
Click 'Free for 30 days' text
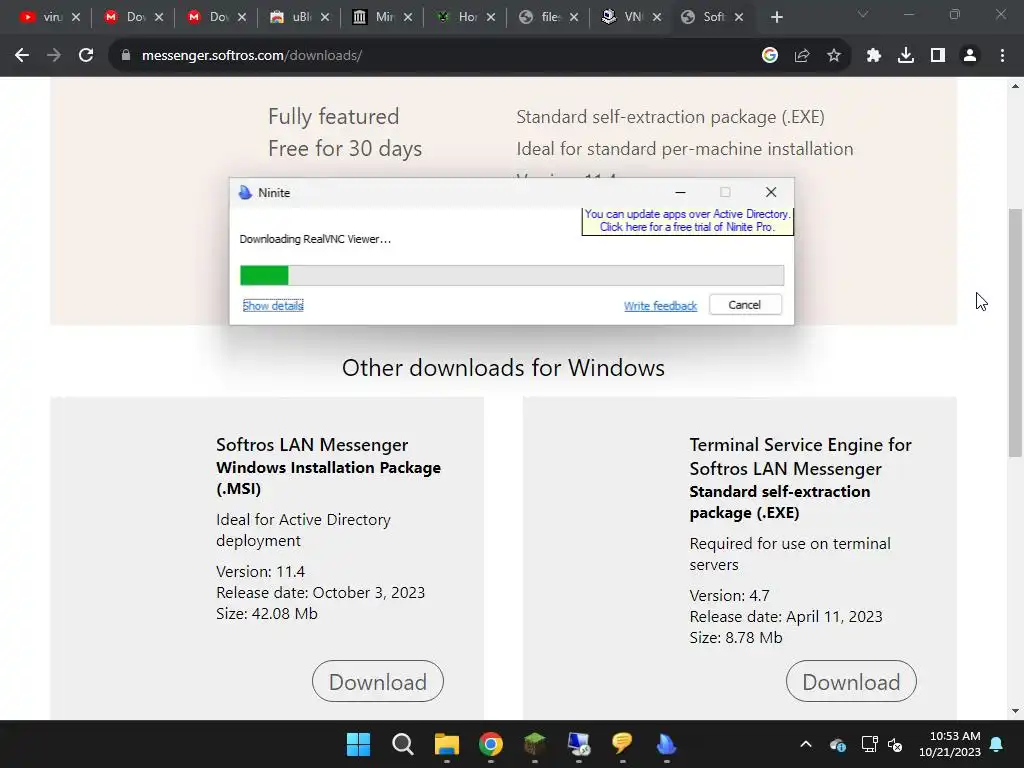click(345, 149)
